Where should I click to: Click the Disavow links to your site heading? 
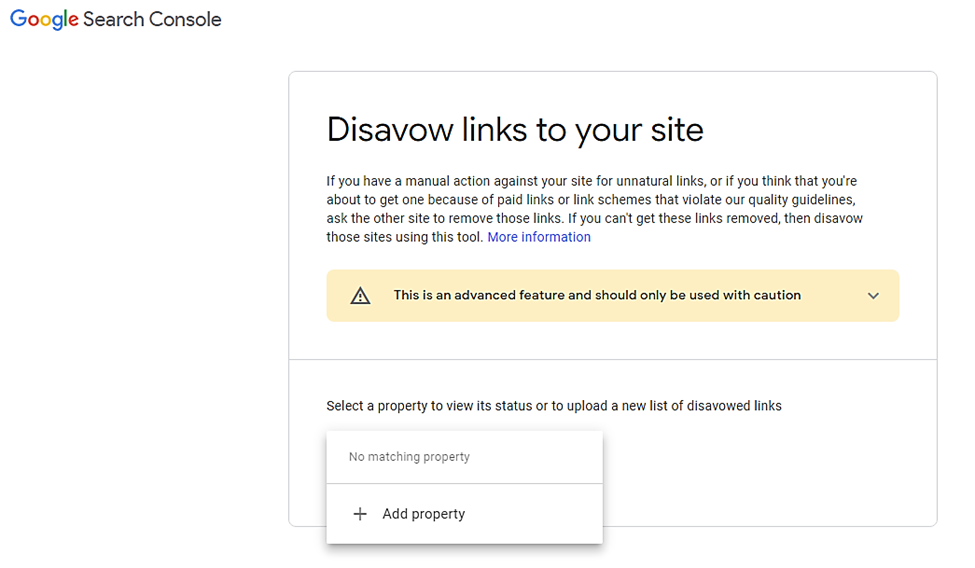coord(515,129)
